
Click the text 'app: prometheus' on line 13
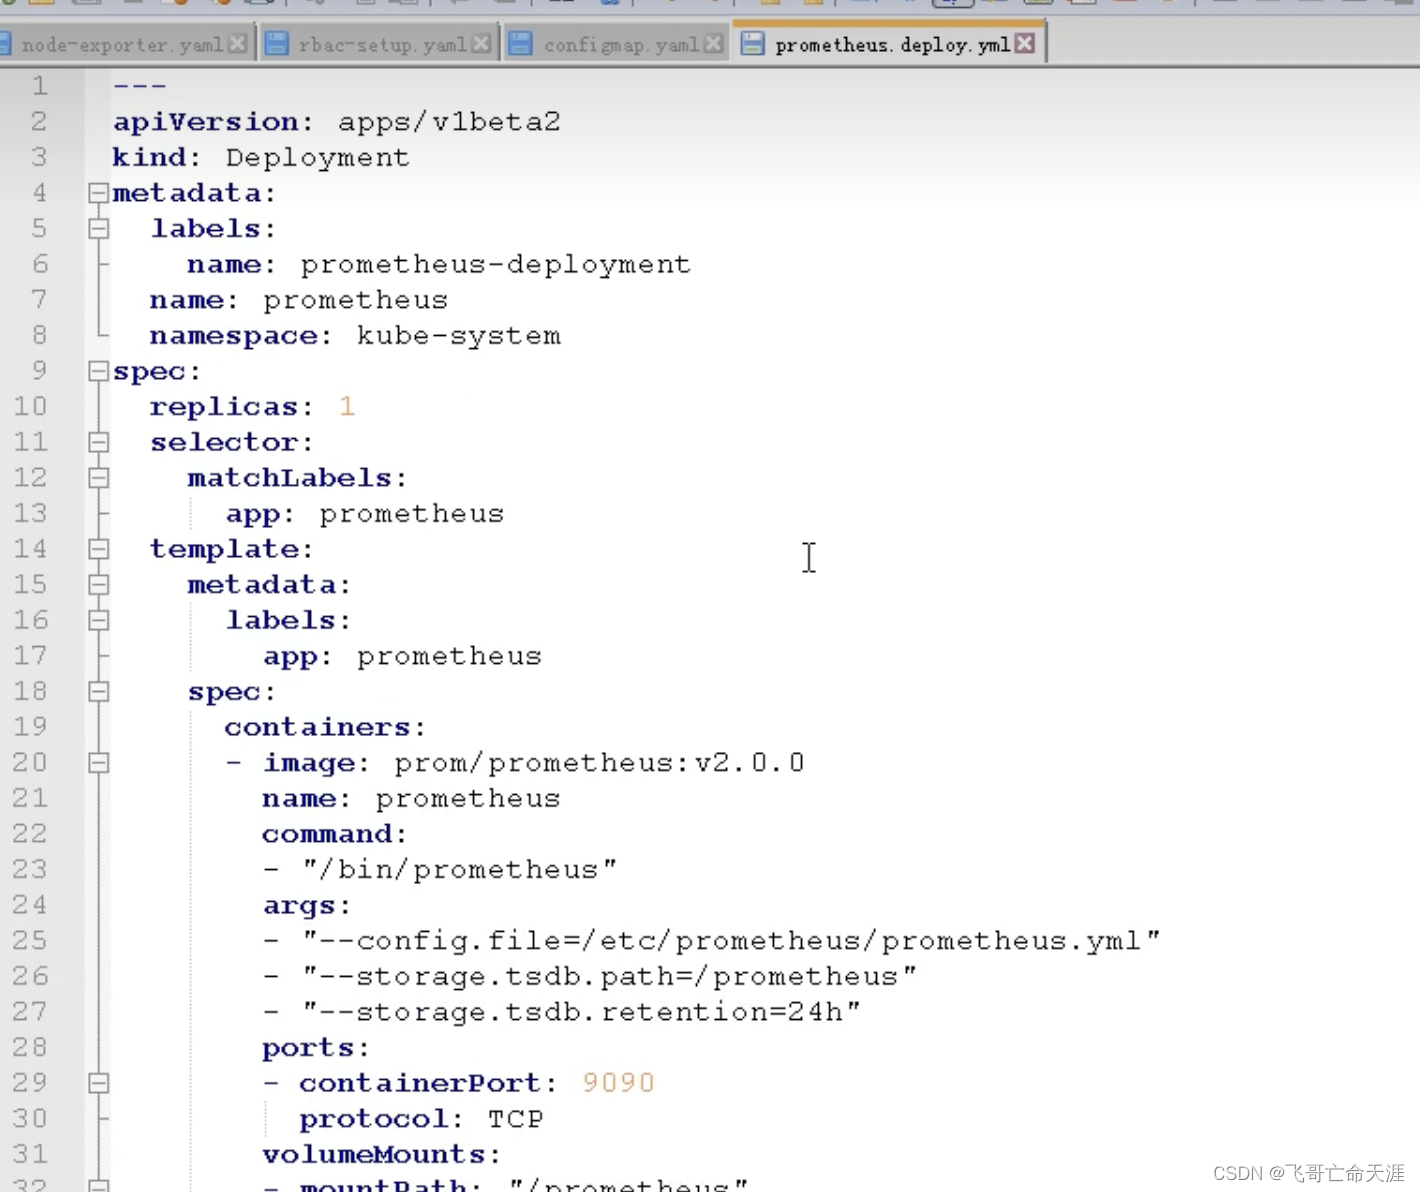(x=364, y=514)
